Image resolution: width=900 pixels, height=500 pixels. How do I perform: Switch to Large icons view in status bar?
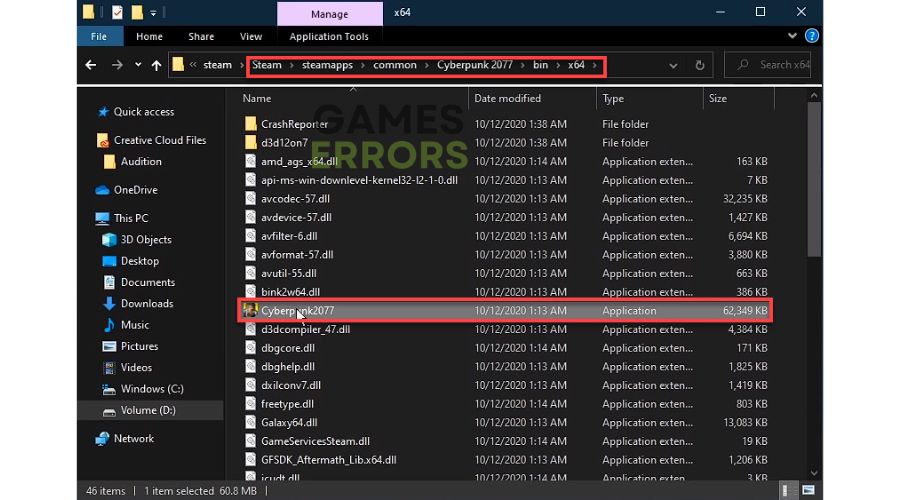pyautogui.click(x=808, y=491)
